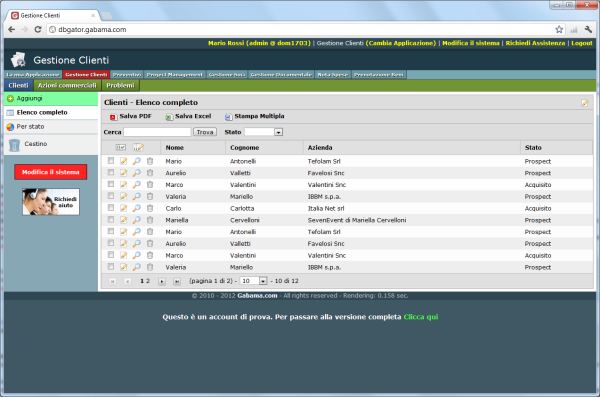Delete the Carlo Carlotta row with the trash icon
The height and width of the screenshot is (397, 600).
tap(150, 208)
